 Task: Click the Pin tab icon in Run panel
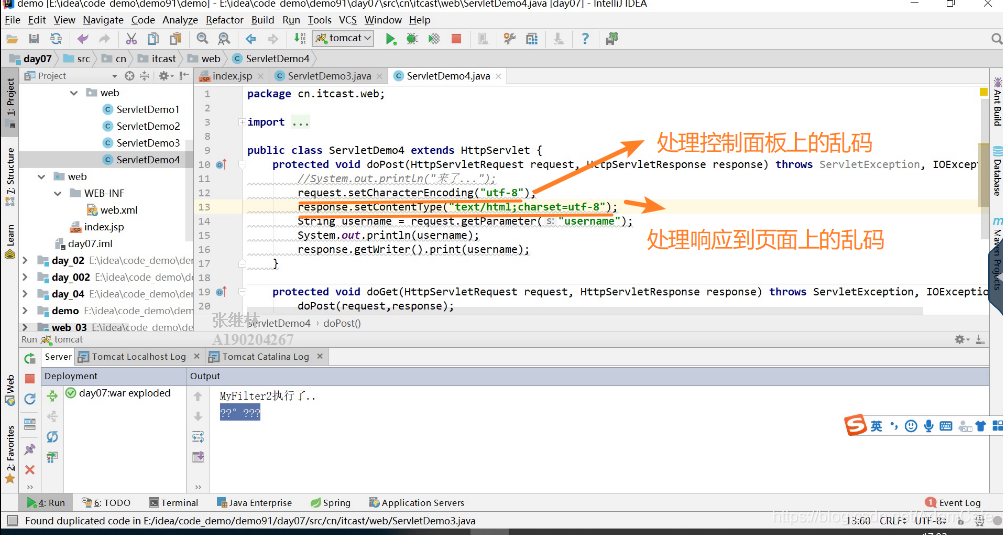click(29, 449)
